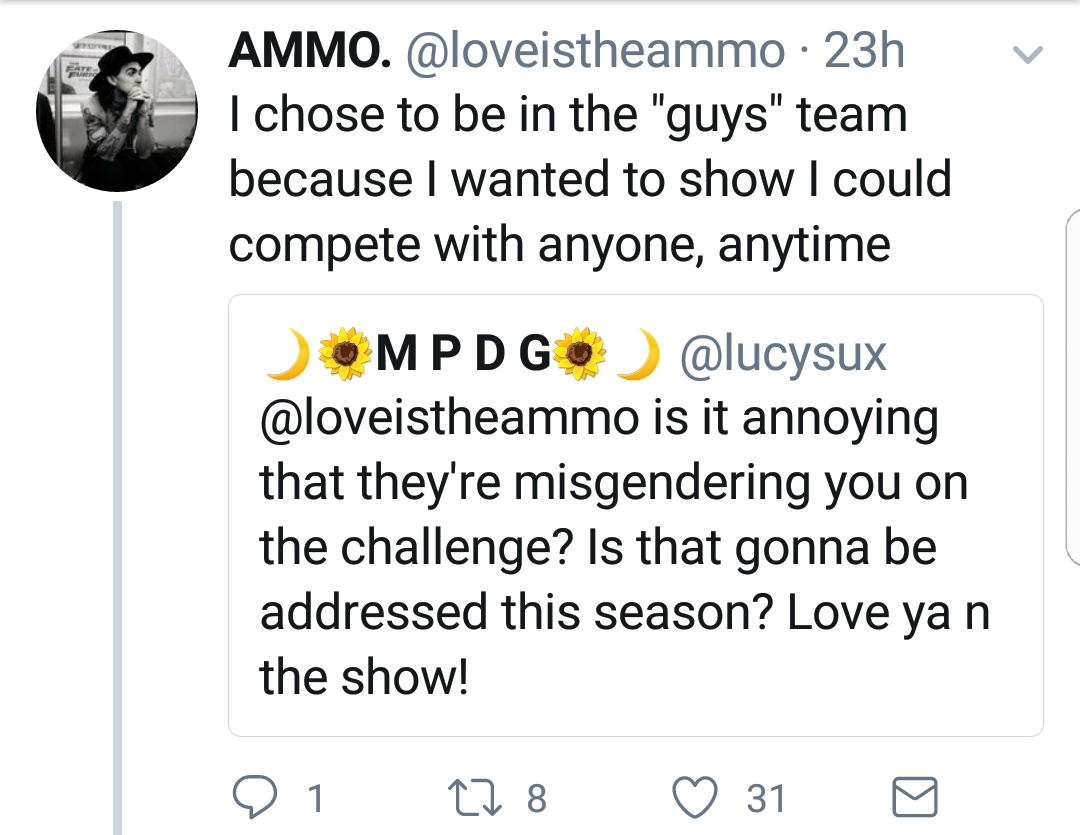Open the AMMO. display name profile

310,50
